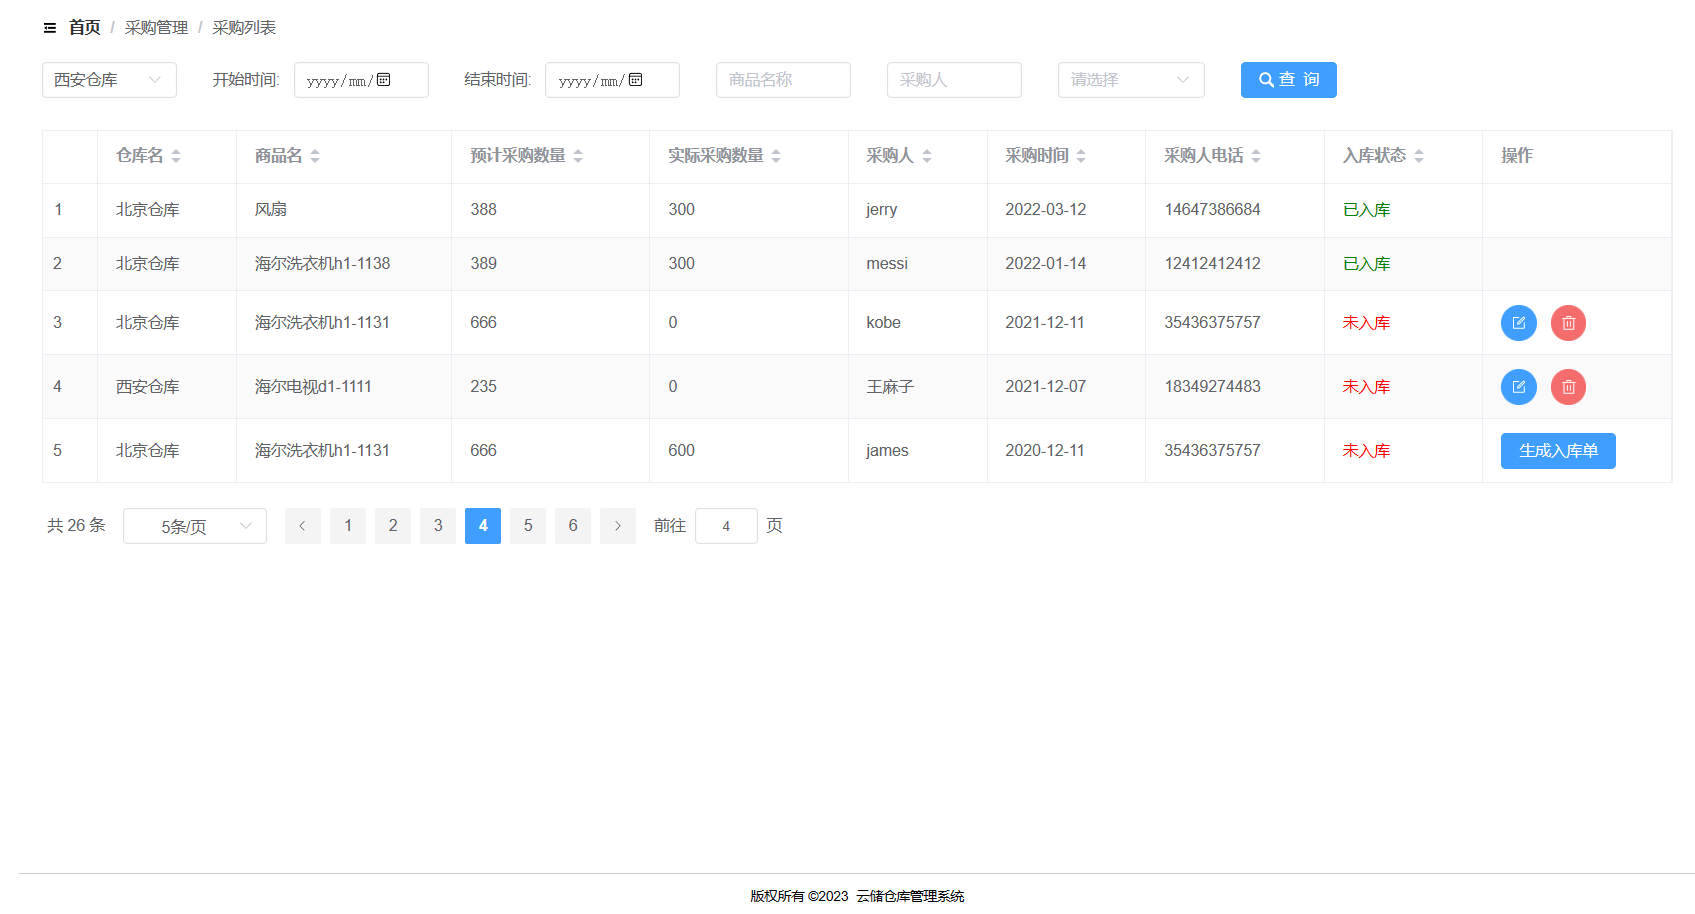Go to previous page arrow
Screen dimensions: 1695x914
302,526
